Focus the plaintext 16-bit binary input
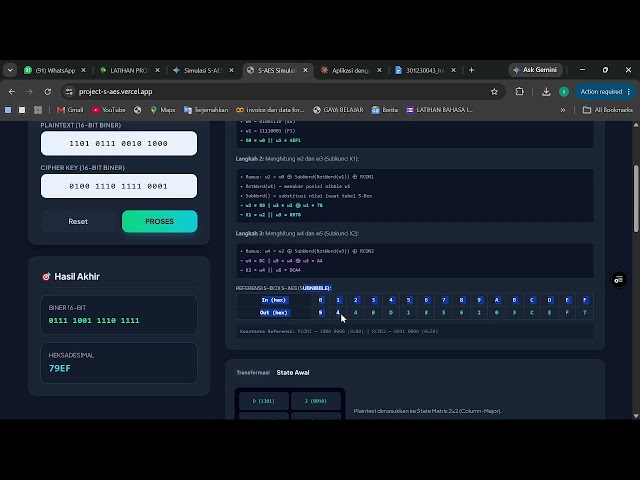 pos(119,143)
